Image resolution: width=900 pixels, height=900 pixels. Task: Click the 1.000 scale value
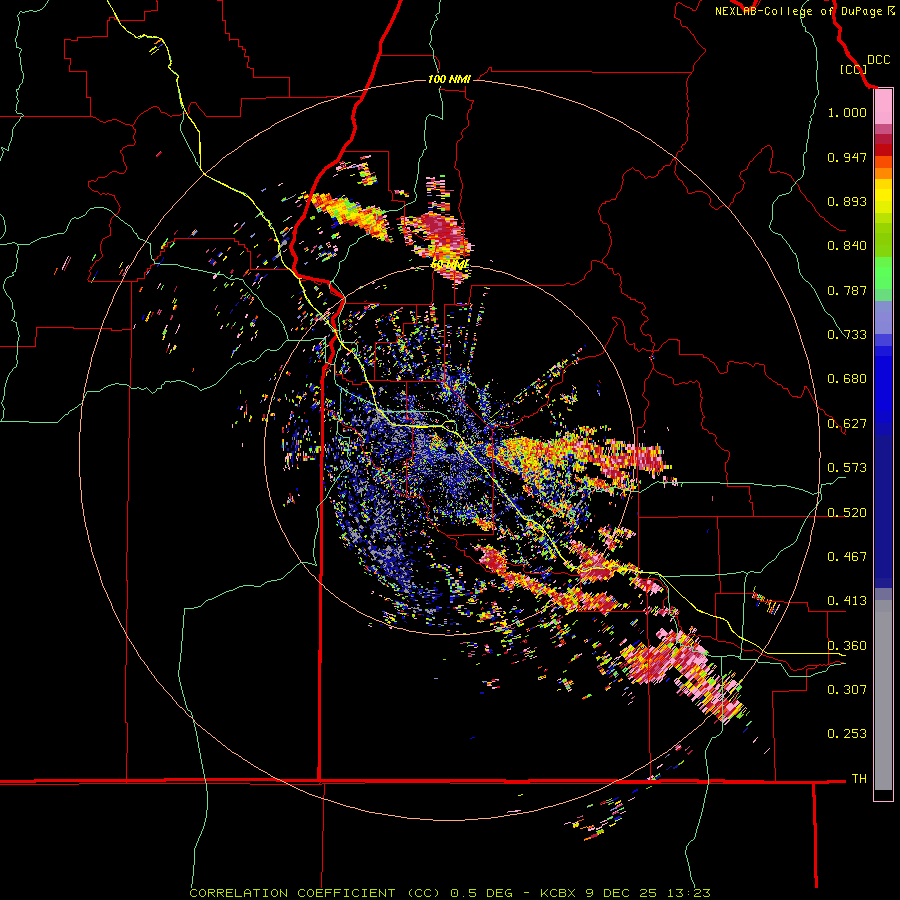click(x=847, y=112)
